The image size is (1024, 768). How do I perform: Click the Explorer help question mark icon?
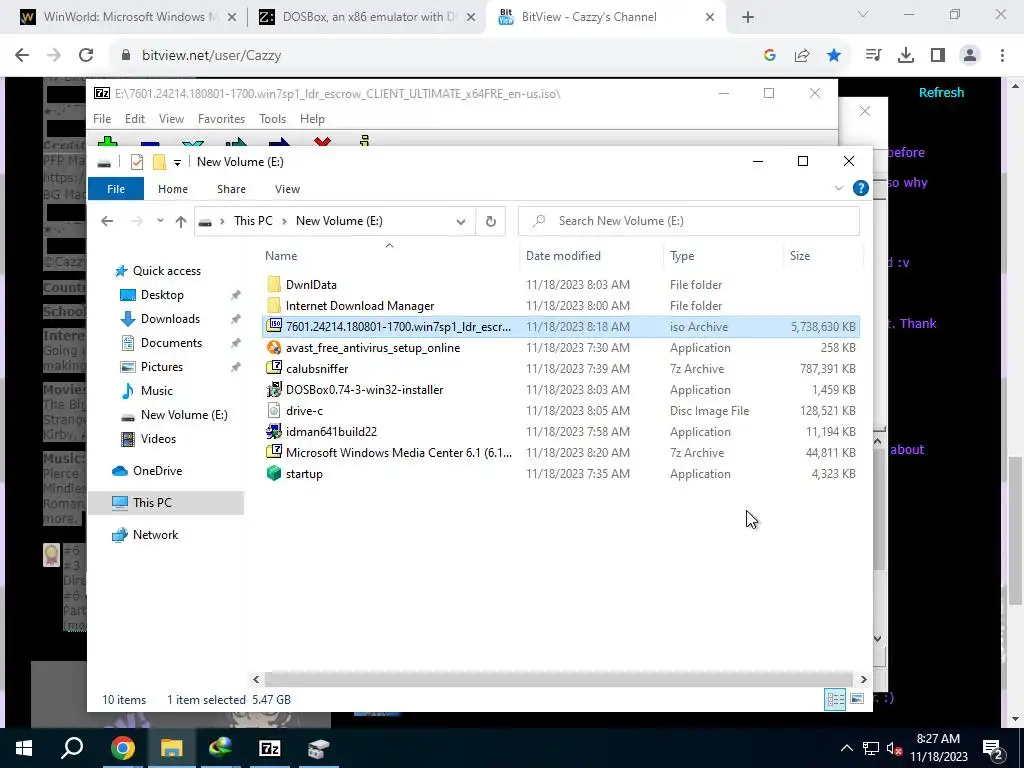[861, 189]
